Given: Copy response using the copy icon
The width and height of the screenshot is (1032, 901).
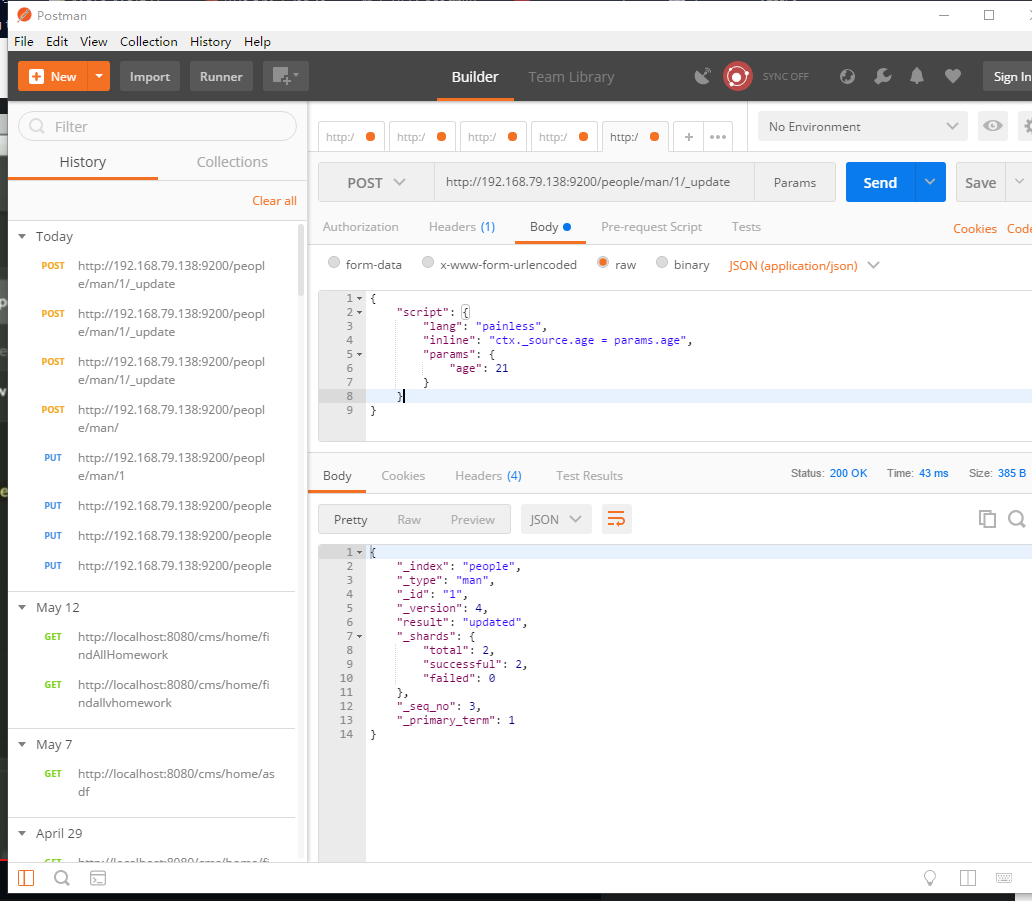Looking at the screenshot, I should tap(987, 519).
